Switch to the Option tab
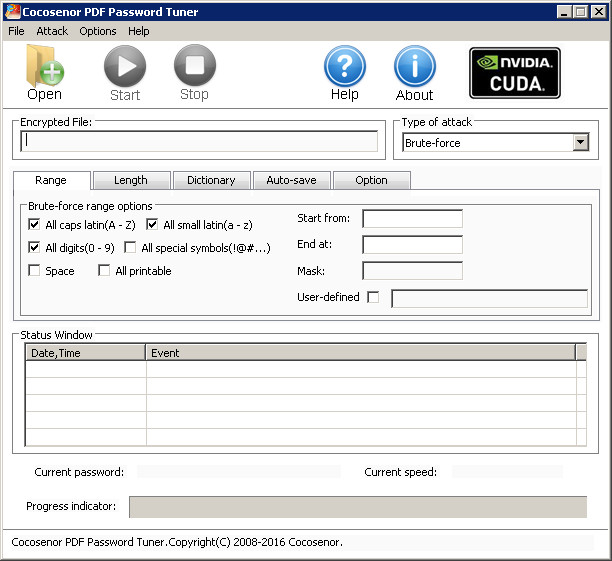The image size is (612, 561). pyautogui.click(x=372, y=180)
